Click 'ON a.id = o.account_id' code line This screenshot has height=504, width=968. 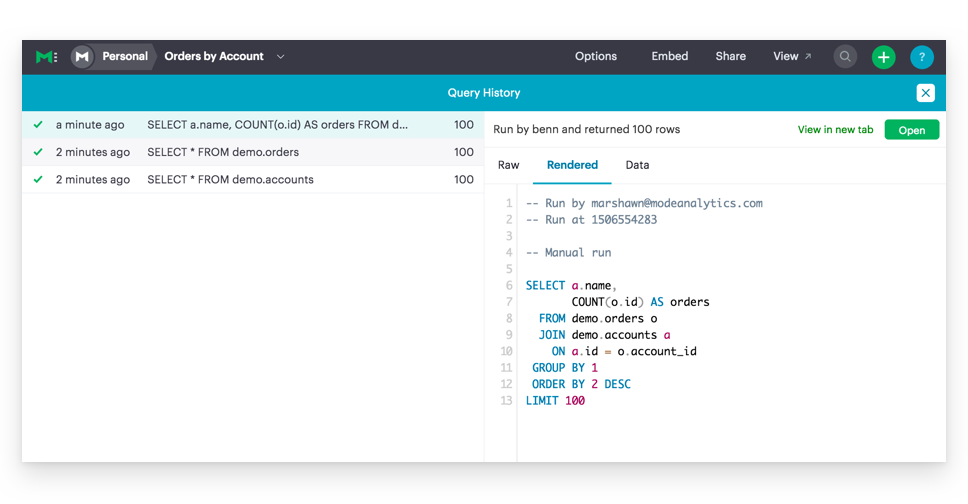pos(624,351)
